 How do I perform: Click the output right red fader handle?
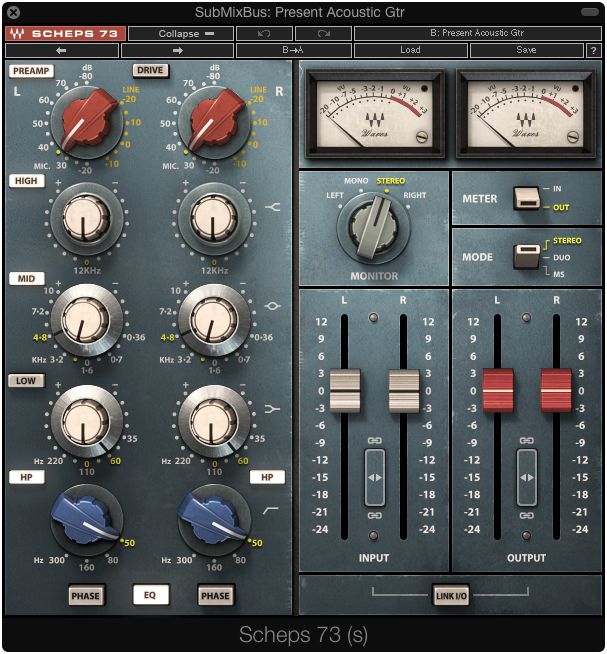[557, 390]
